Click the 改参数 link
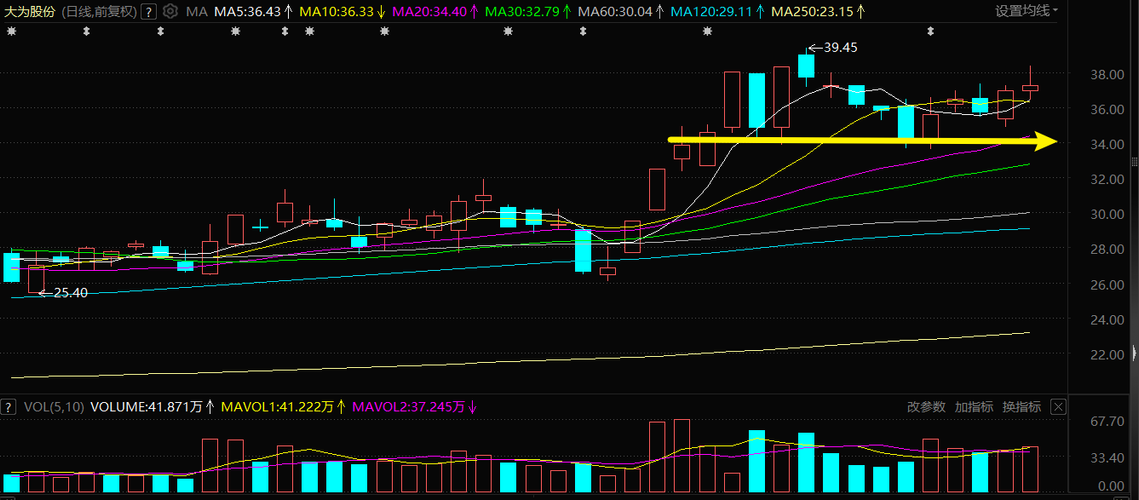This screenshot has height=500, width=1139. [x=926, y=407]
